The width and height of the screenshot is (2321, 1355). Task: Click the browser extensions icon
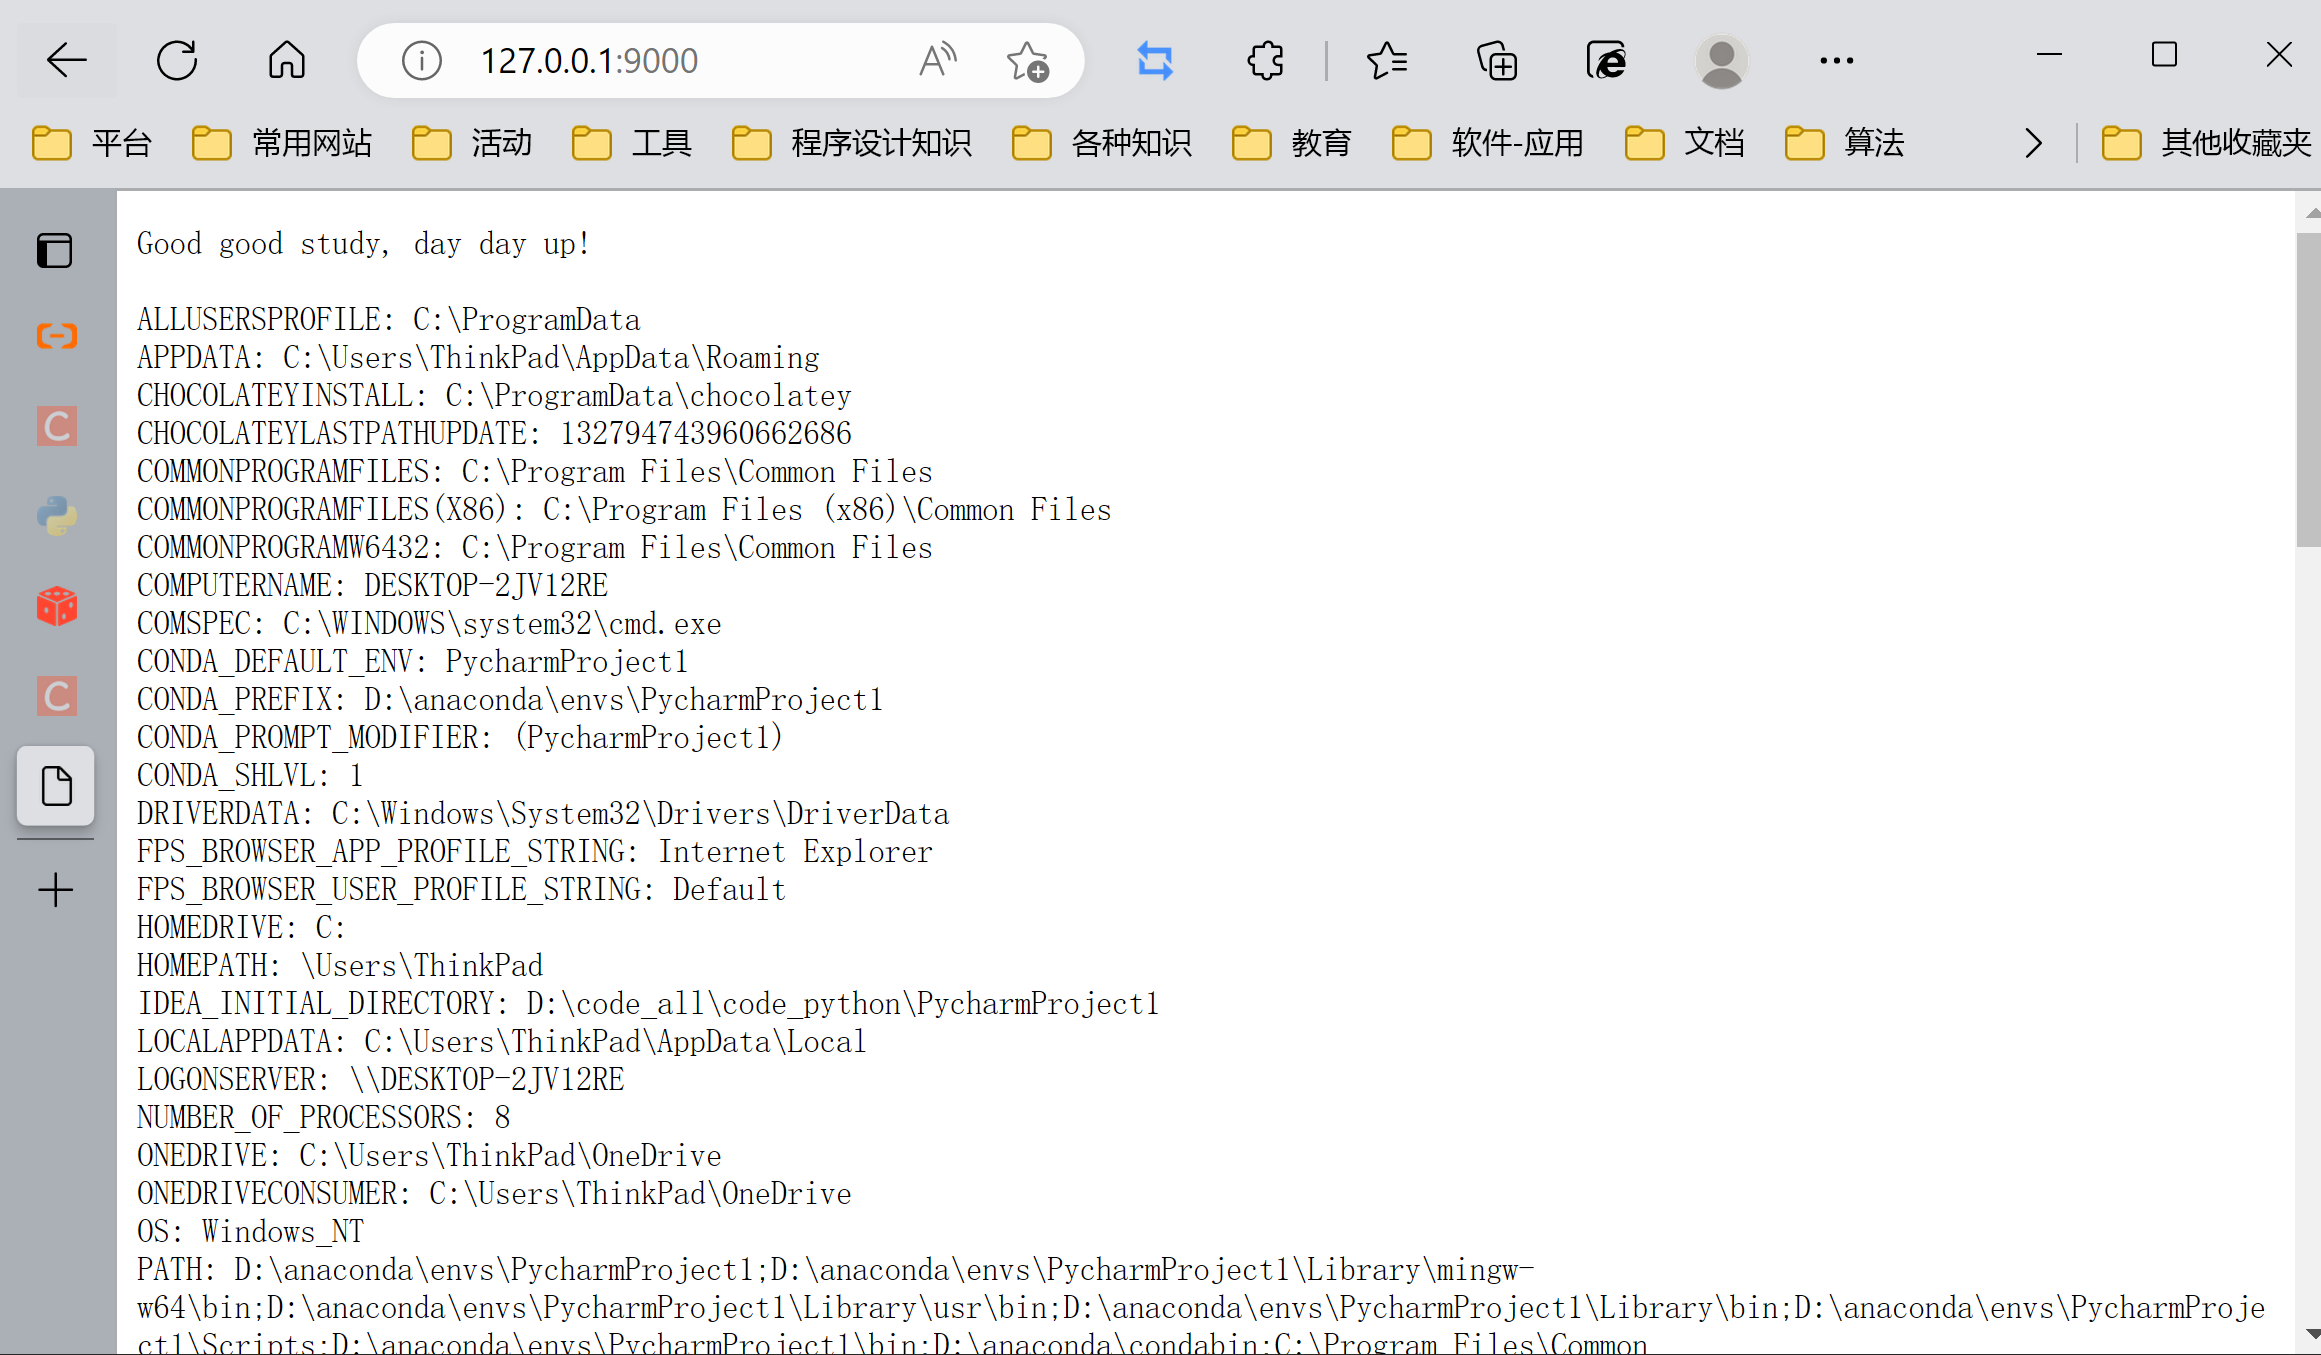coord(1268,60)
